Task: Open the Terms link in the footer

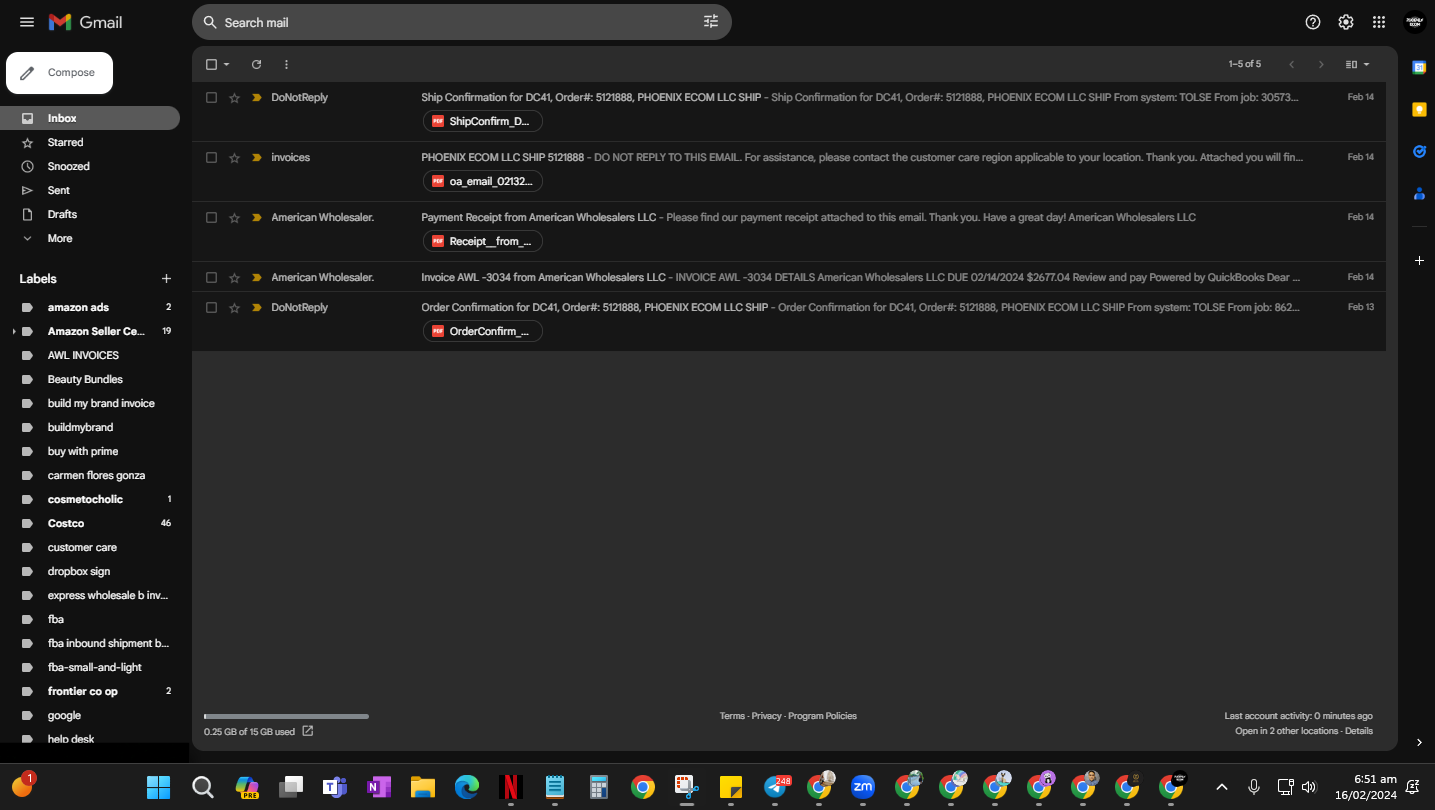Action: (x=732, y=716)
